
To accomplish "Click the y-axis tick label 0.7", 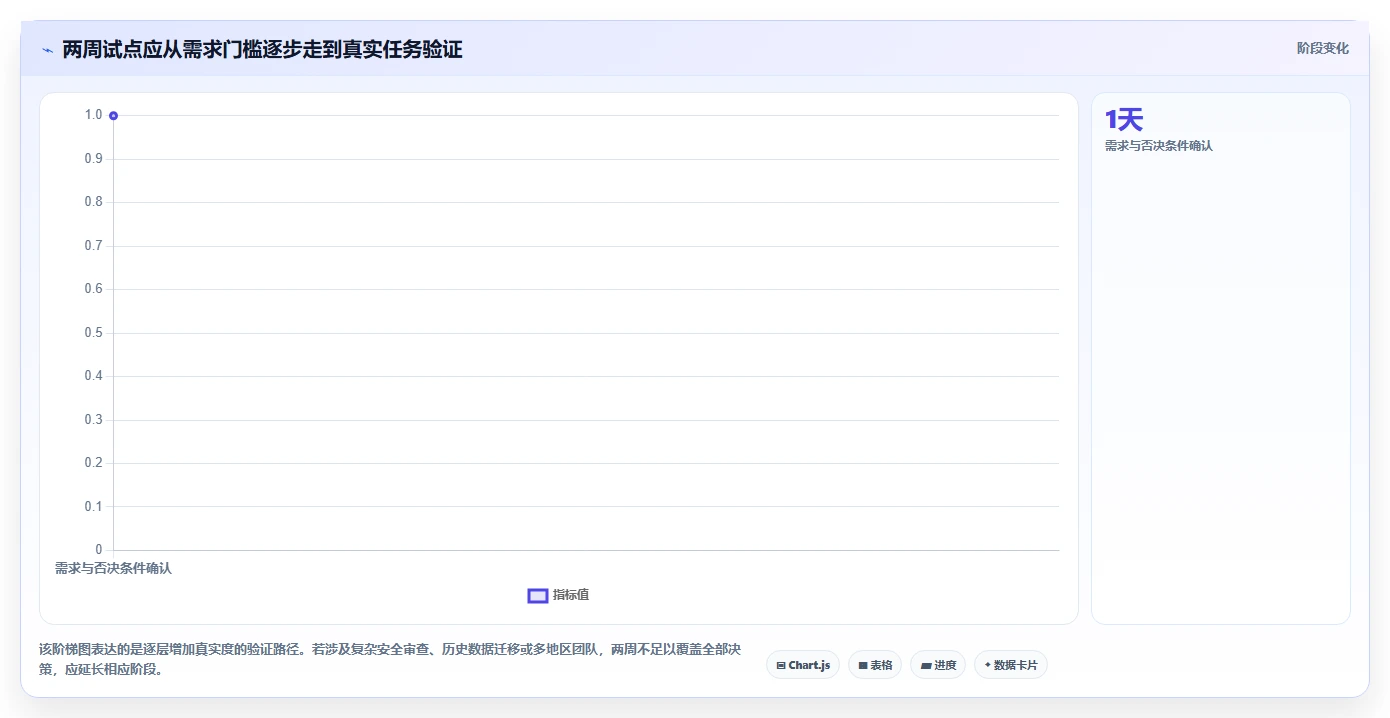I will 93,246.
